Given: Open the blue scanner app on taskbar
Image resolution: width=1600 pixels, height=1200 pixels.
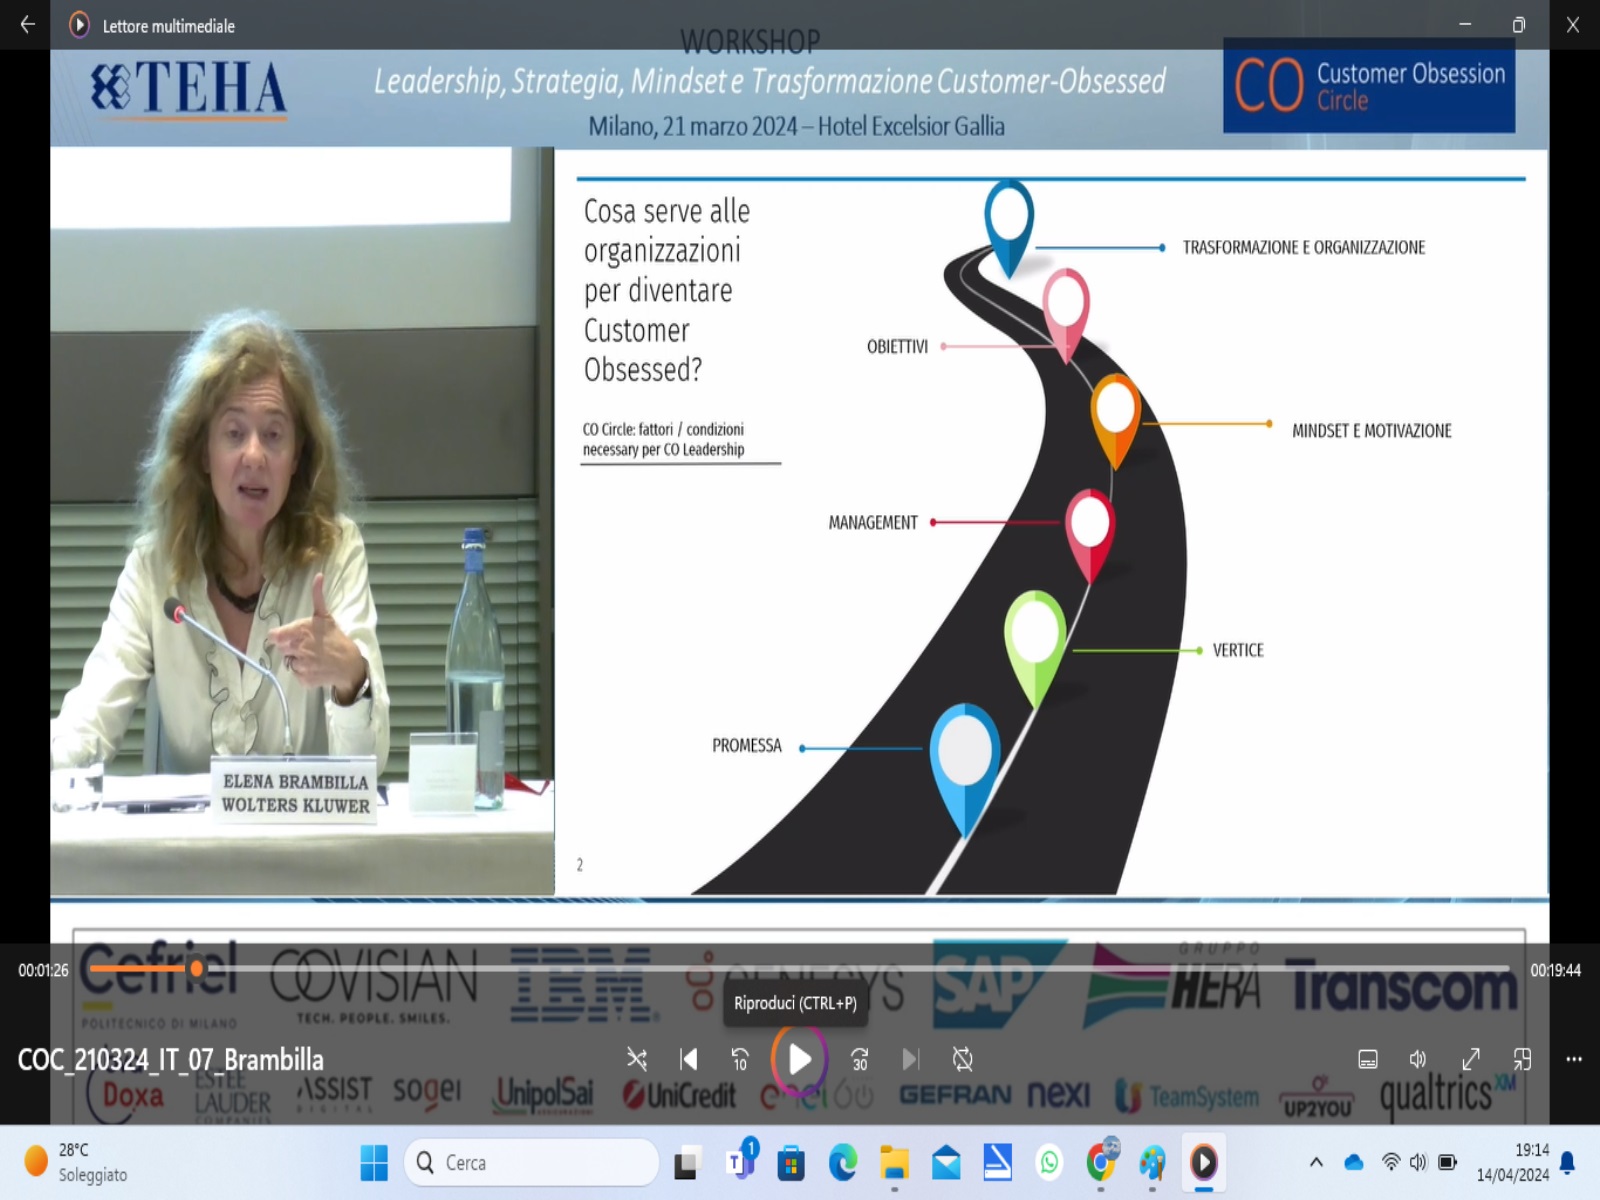Looking at the screenshot, I should [x=997, y=1162].
